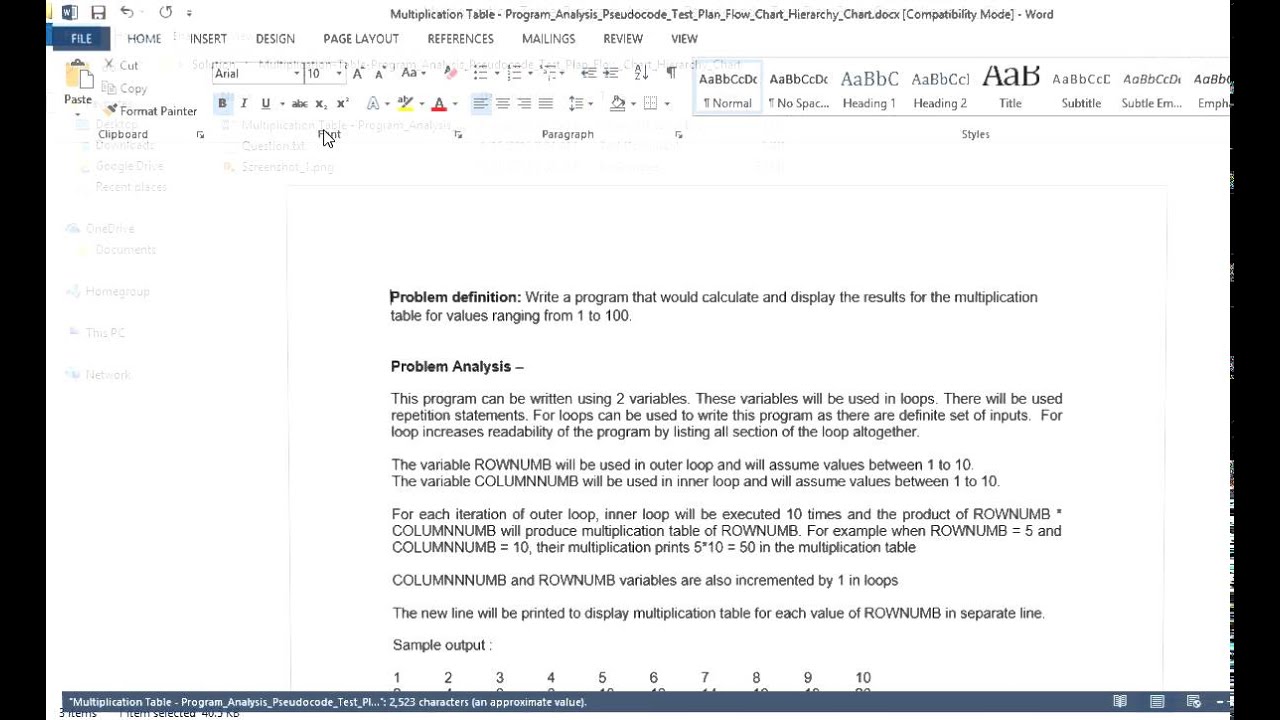Apply the Title style

pos(1011,88)
